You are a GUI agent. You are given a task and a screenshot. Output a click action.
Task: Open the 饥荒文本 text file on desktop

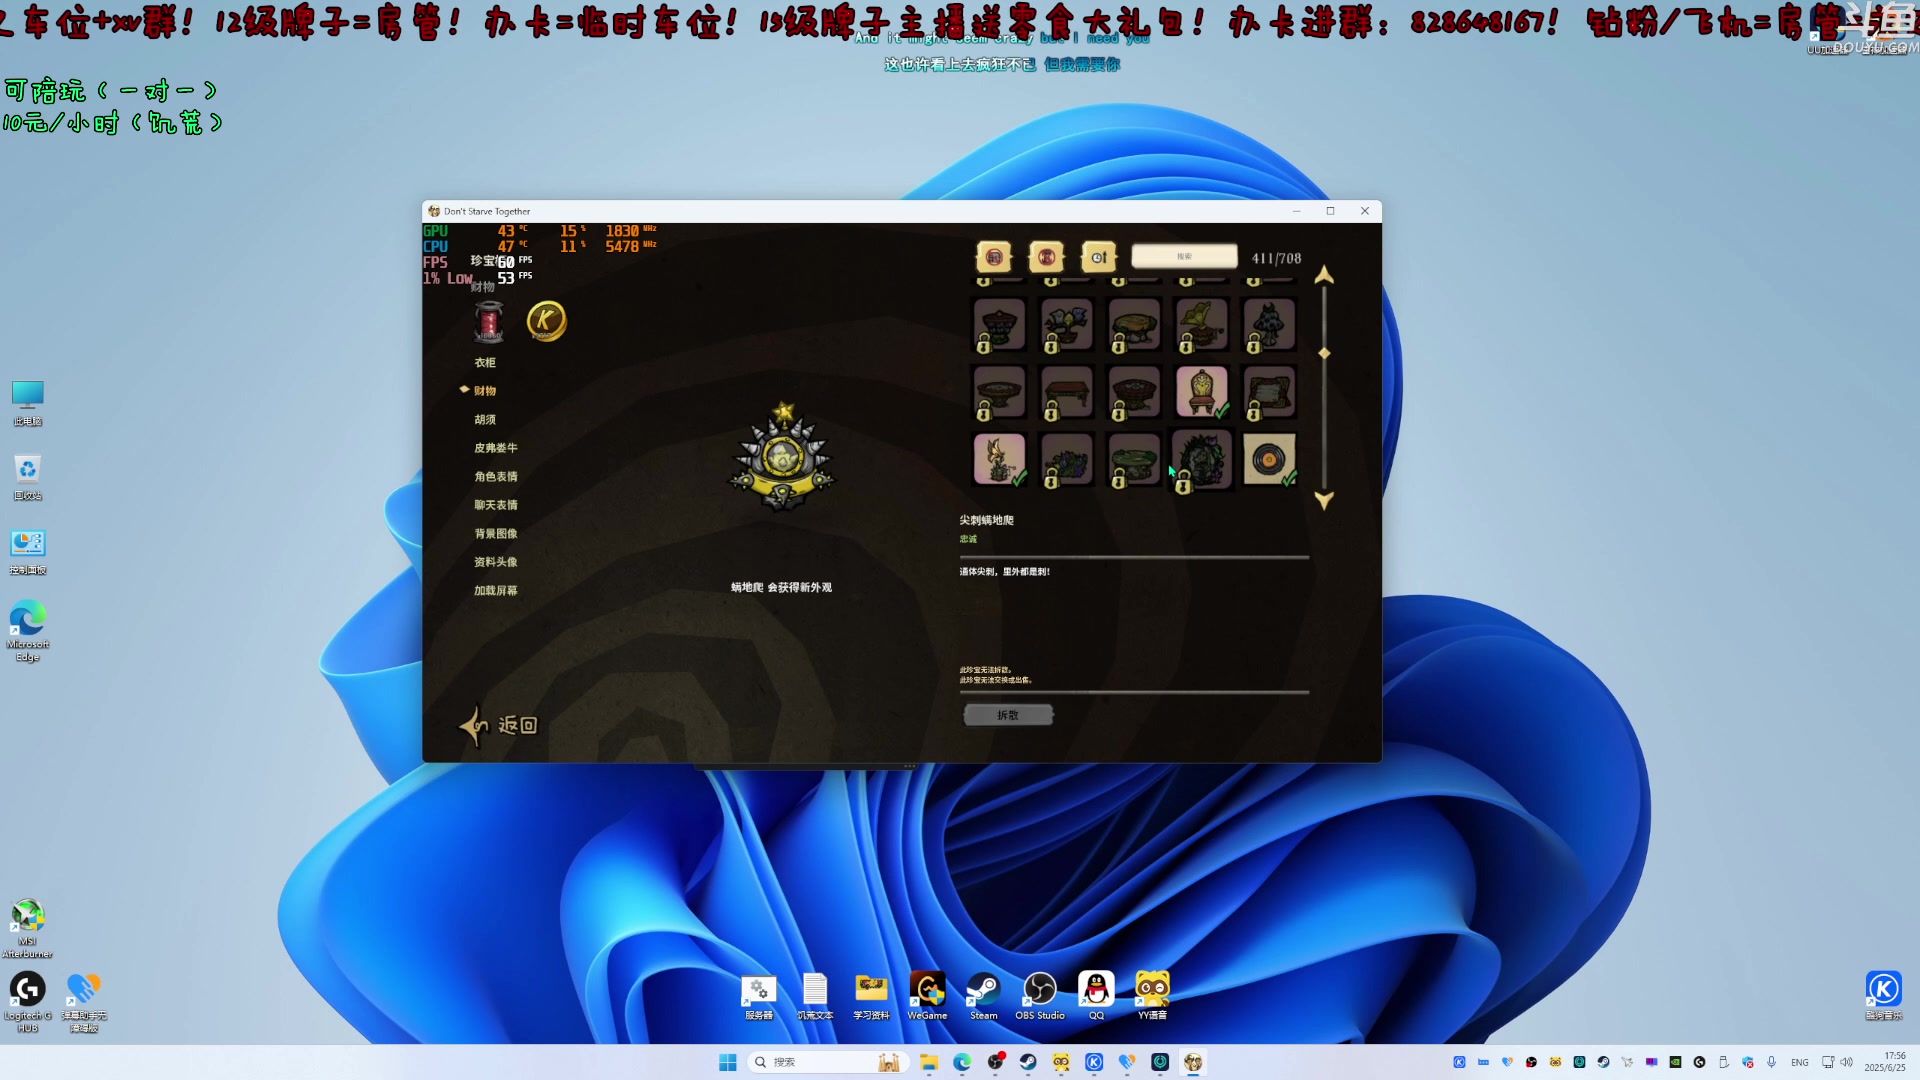point(815,996)
